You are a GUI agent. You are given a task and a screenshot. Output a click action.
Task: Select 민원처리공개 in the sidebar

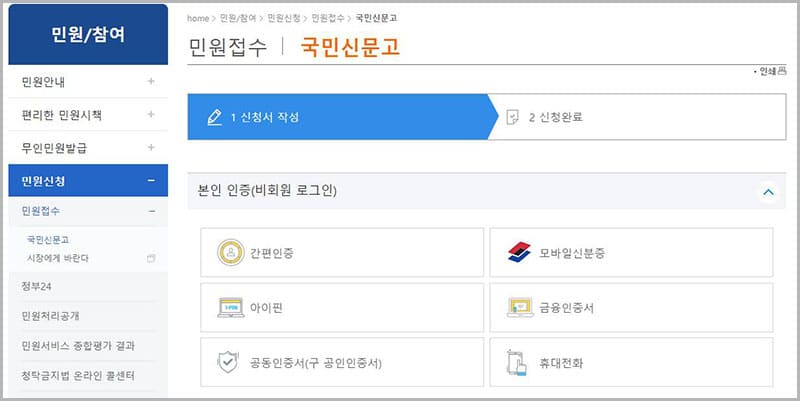(51, 316)
